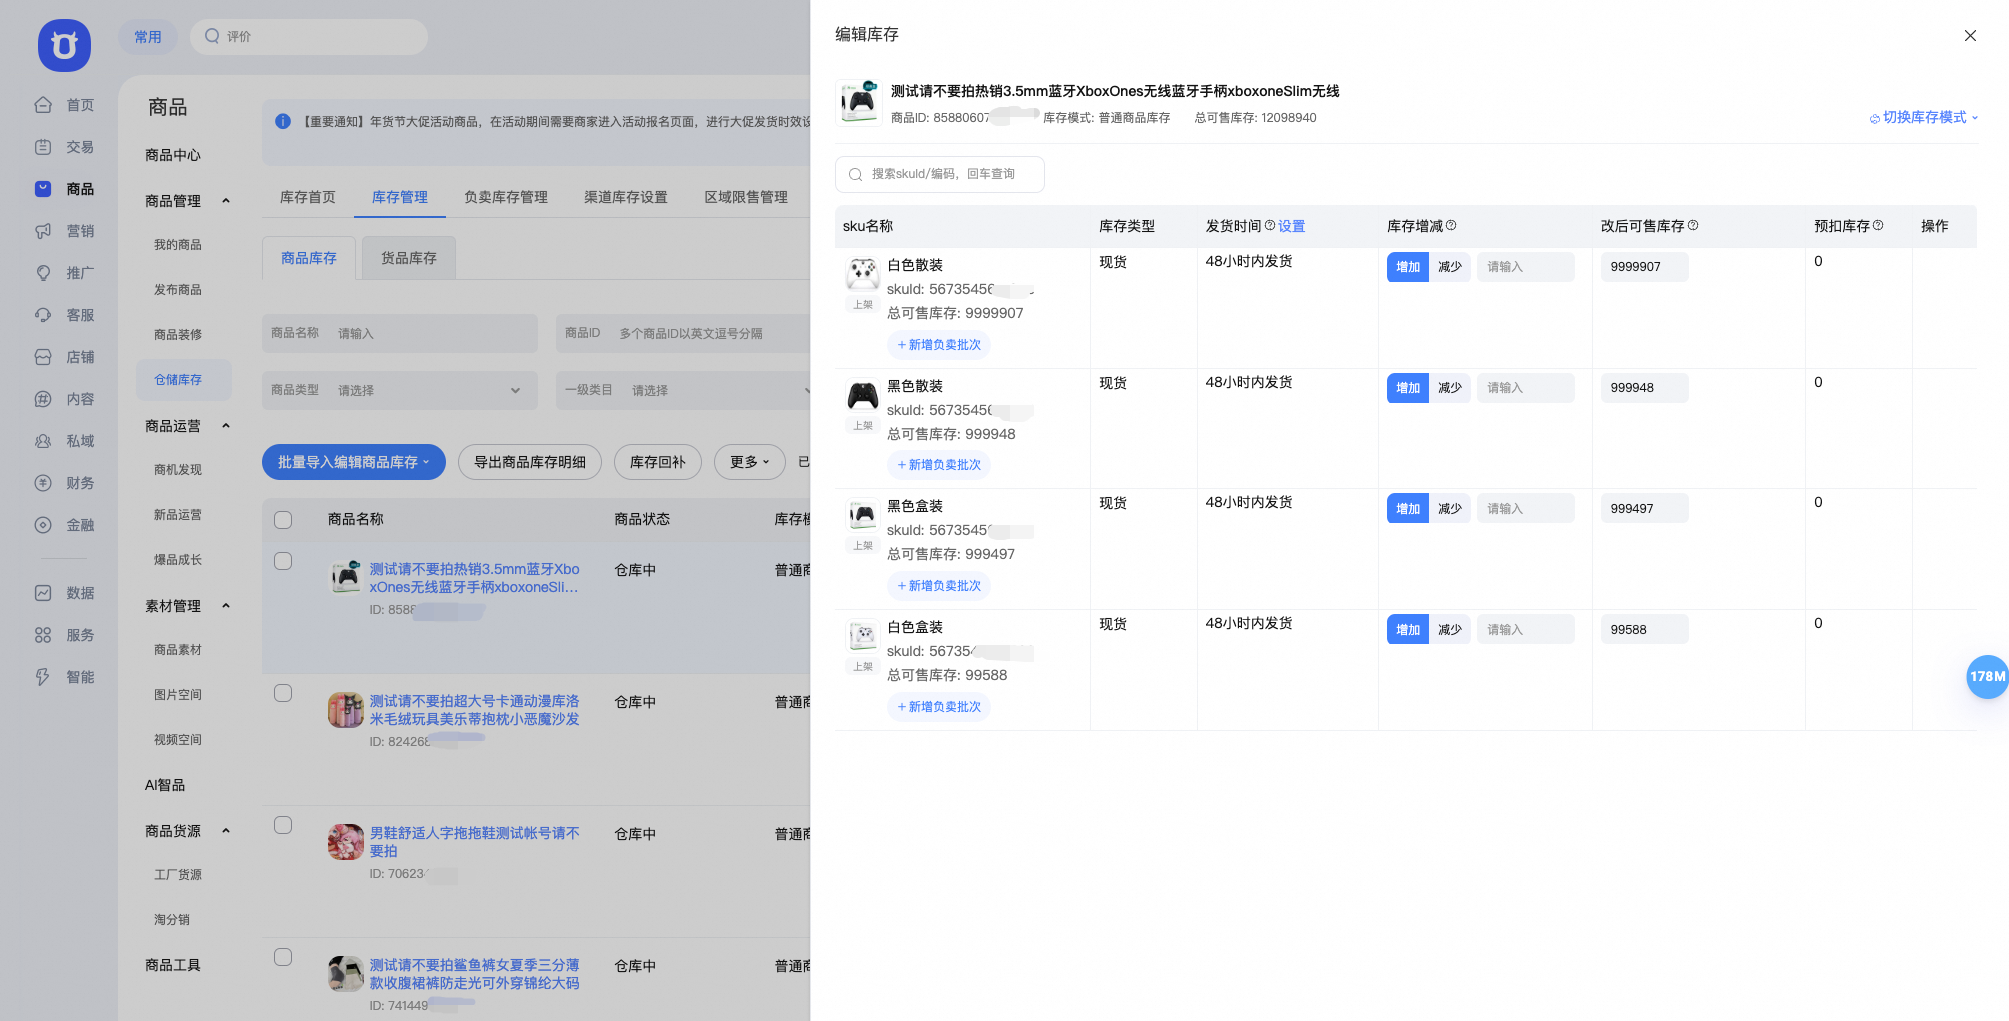Click 新增负卖批次 for 黑色盒装
Image resolution: width=2009 pixels, height=1021 pixels.
[x=939, y=586]
